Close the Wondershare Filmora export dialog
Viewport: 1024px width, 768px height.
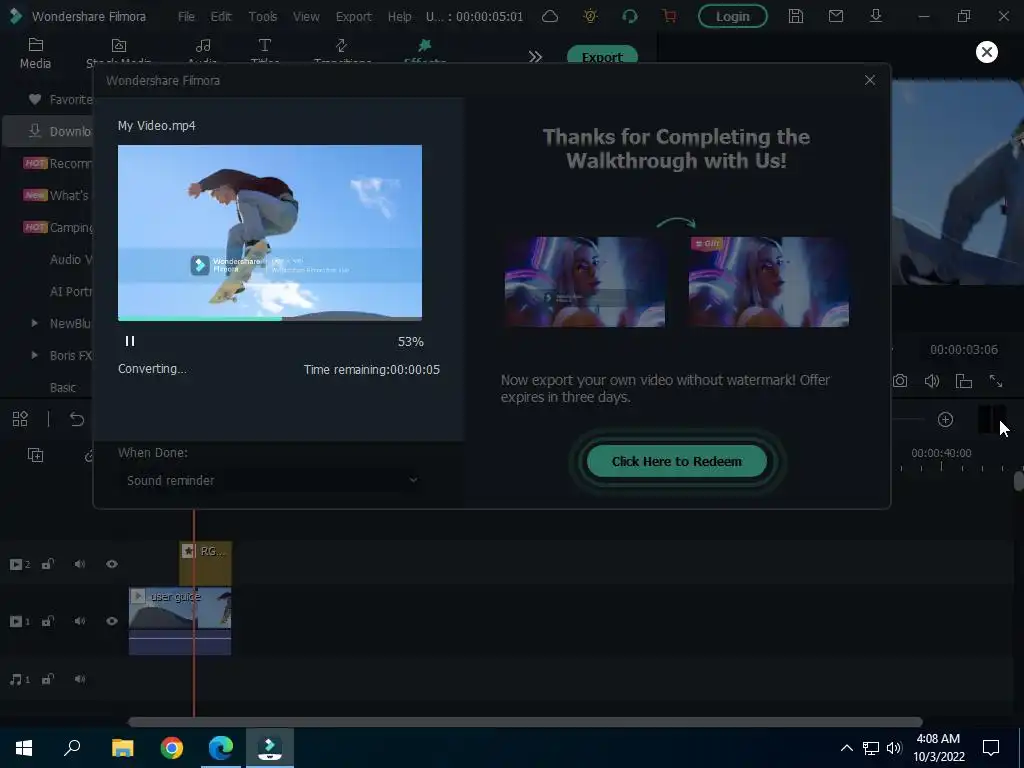[x=870, y=80]
